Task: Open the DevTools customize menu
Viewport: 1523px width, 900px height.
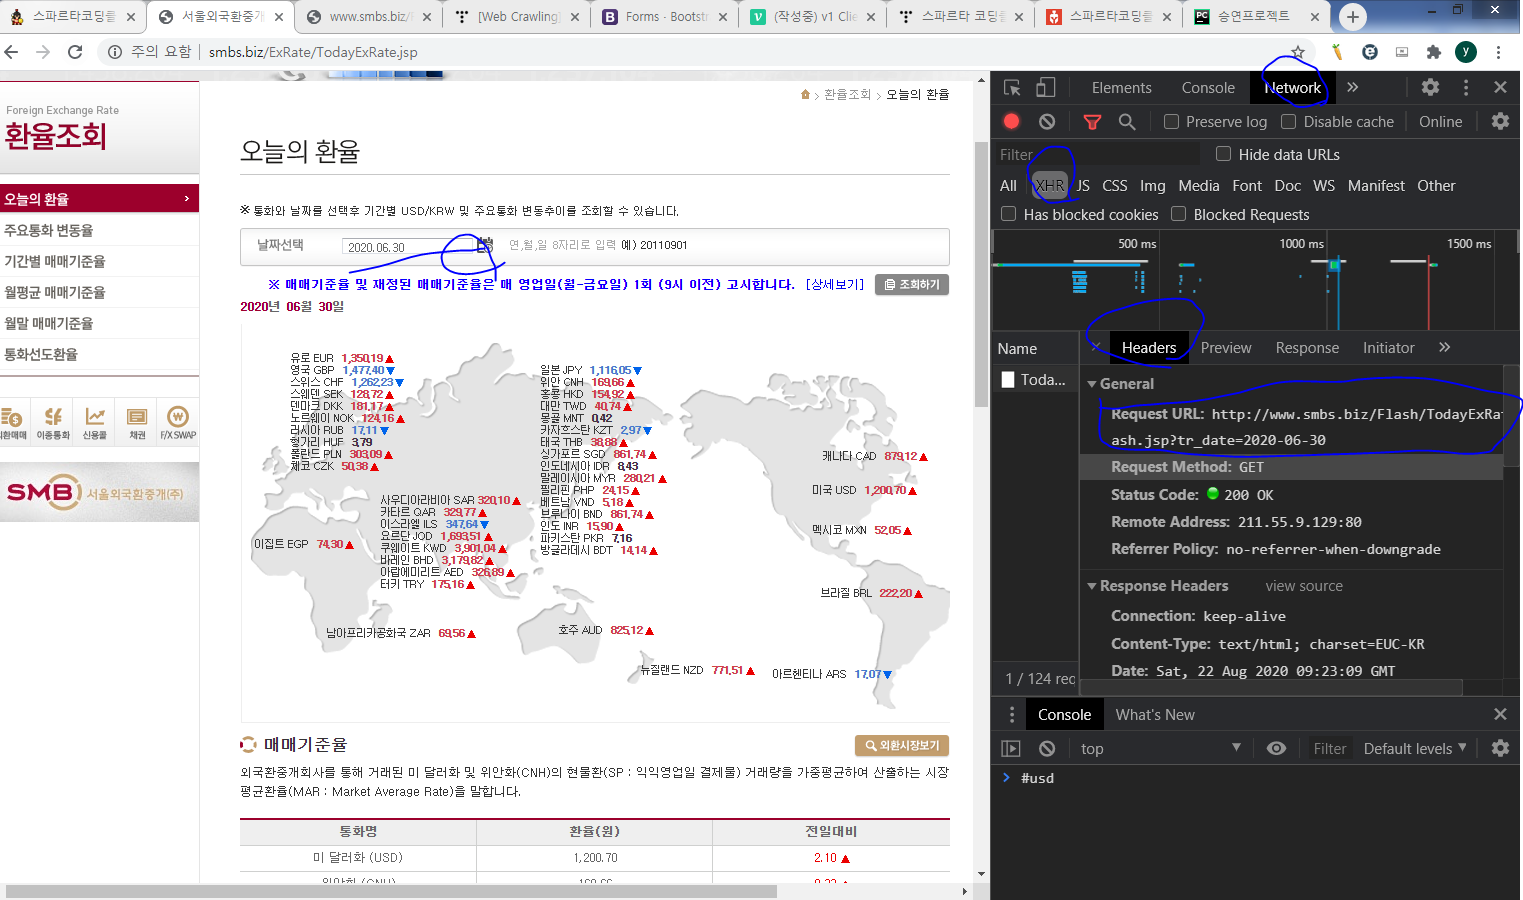Action: [1466, 87]
